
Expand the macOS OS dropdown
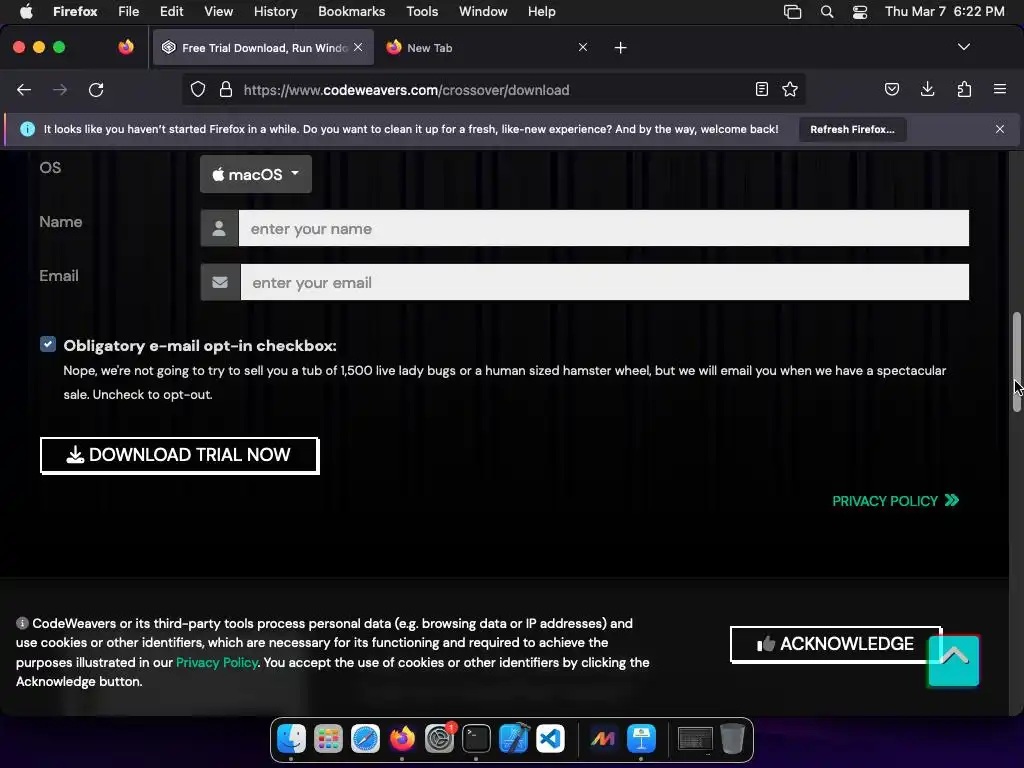(255, 174)
